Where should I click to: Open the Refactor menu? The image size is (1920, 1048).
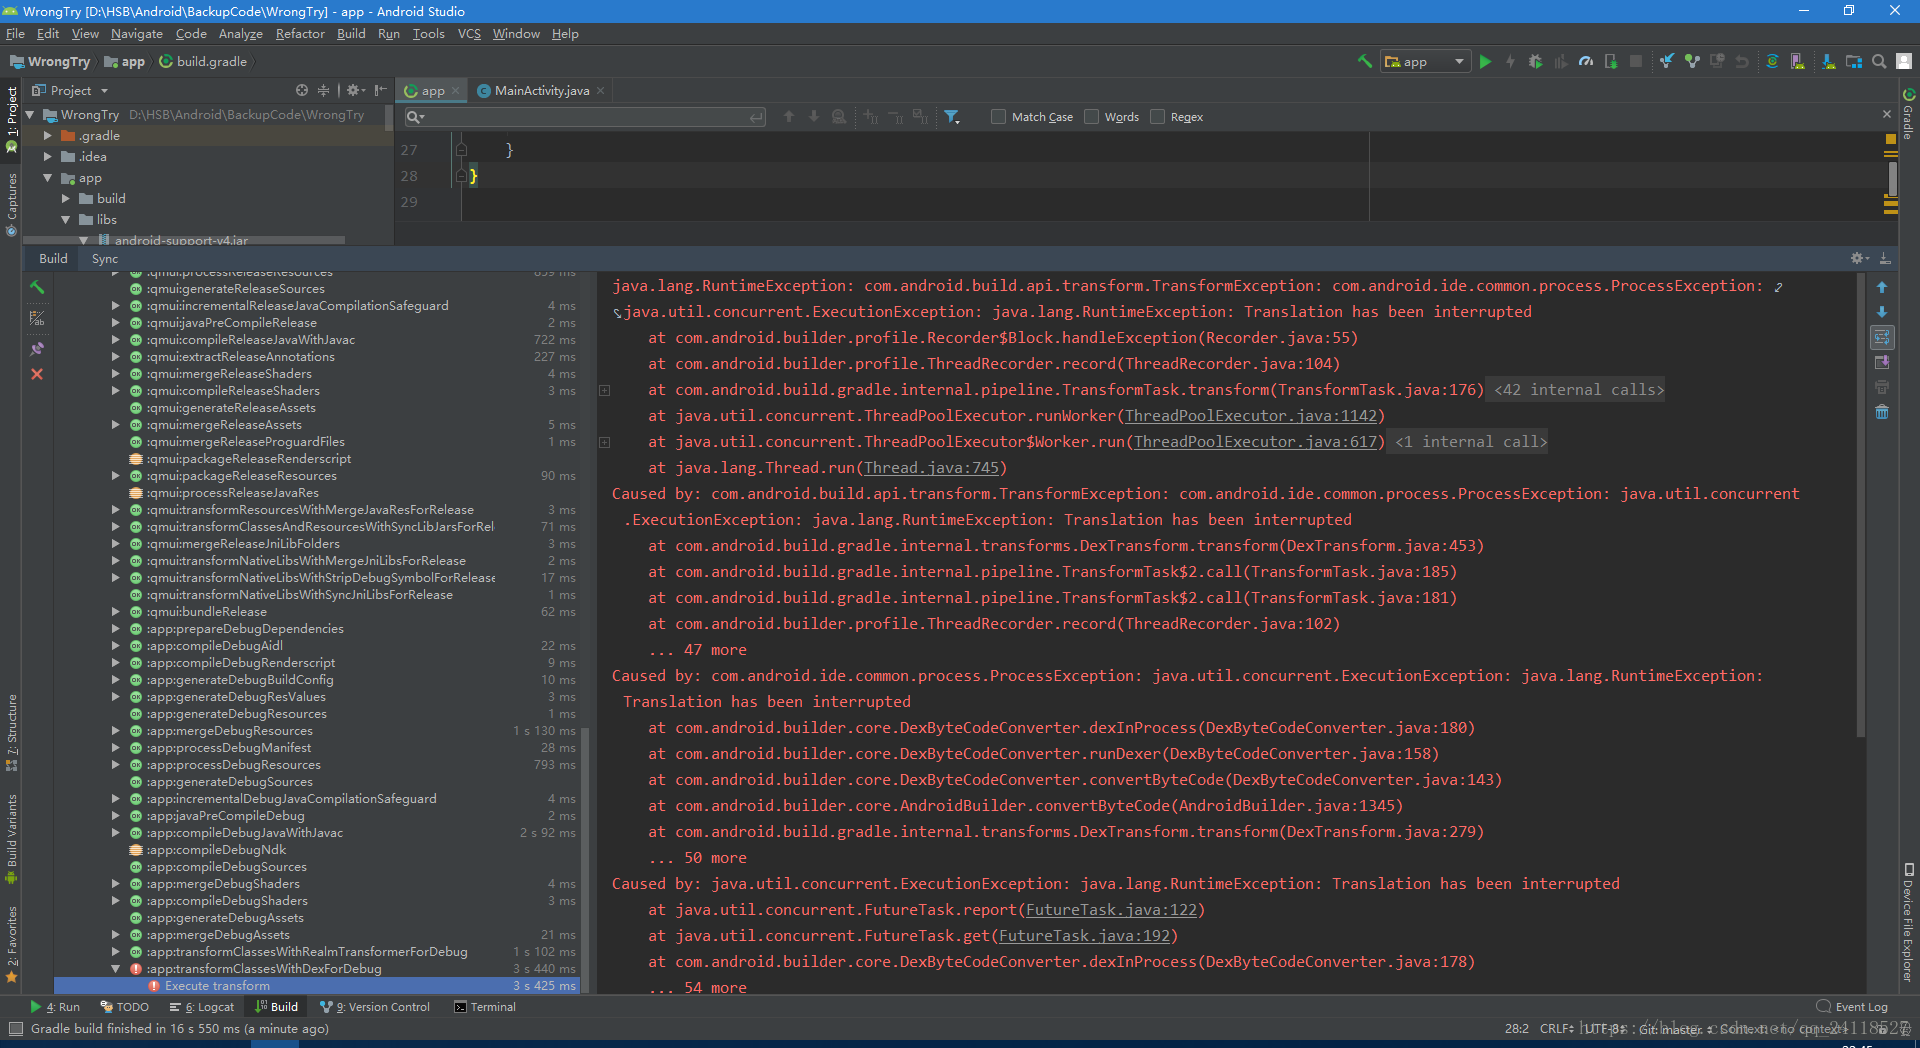click(300, 33)
